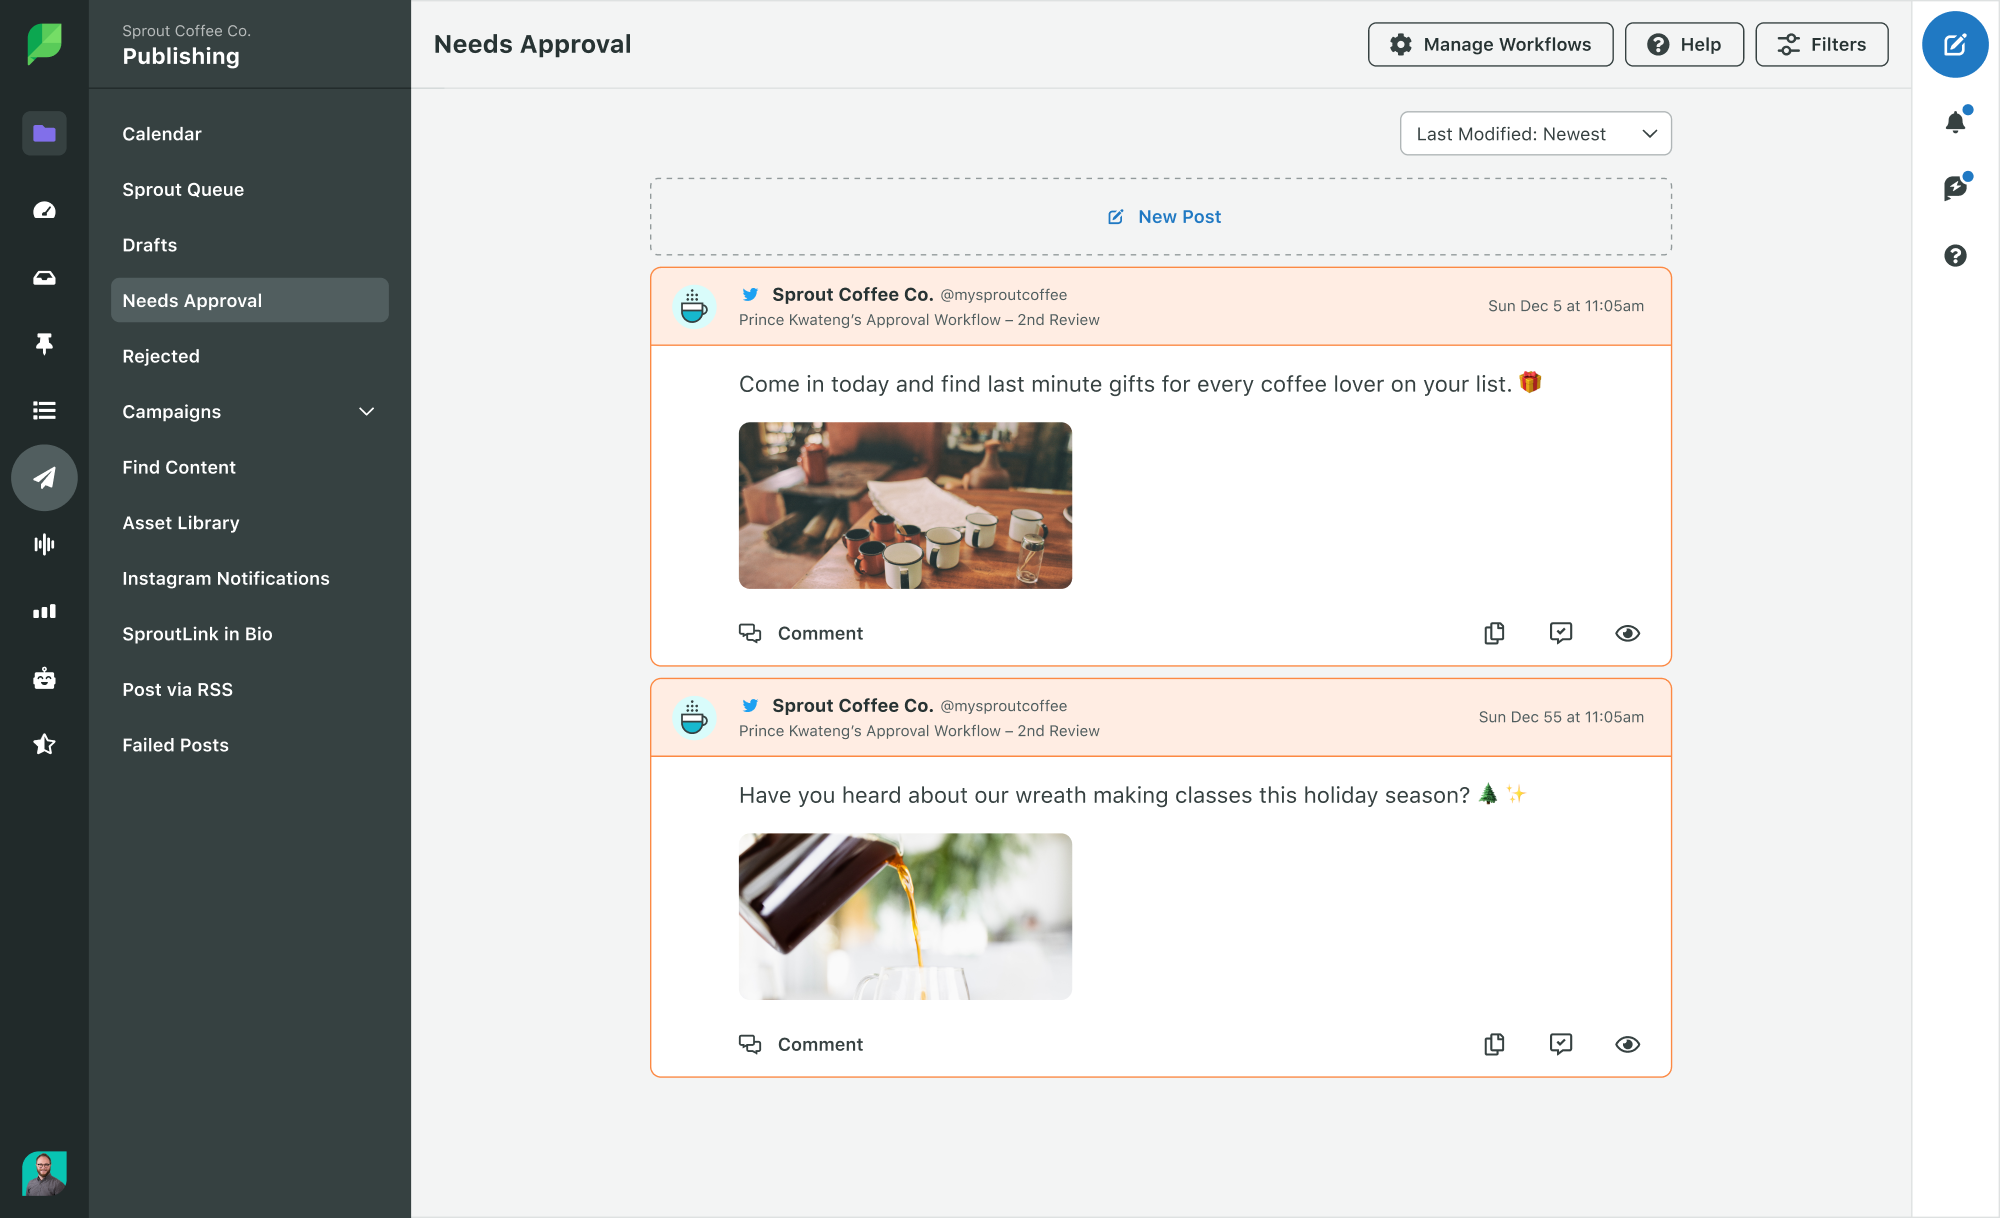Expand the Campaigns section chevron
This screenshot has height=1218, width=2000.
366,411
